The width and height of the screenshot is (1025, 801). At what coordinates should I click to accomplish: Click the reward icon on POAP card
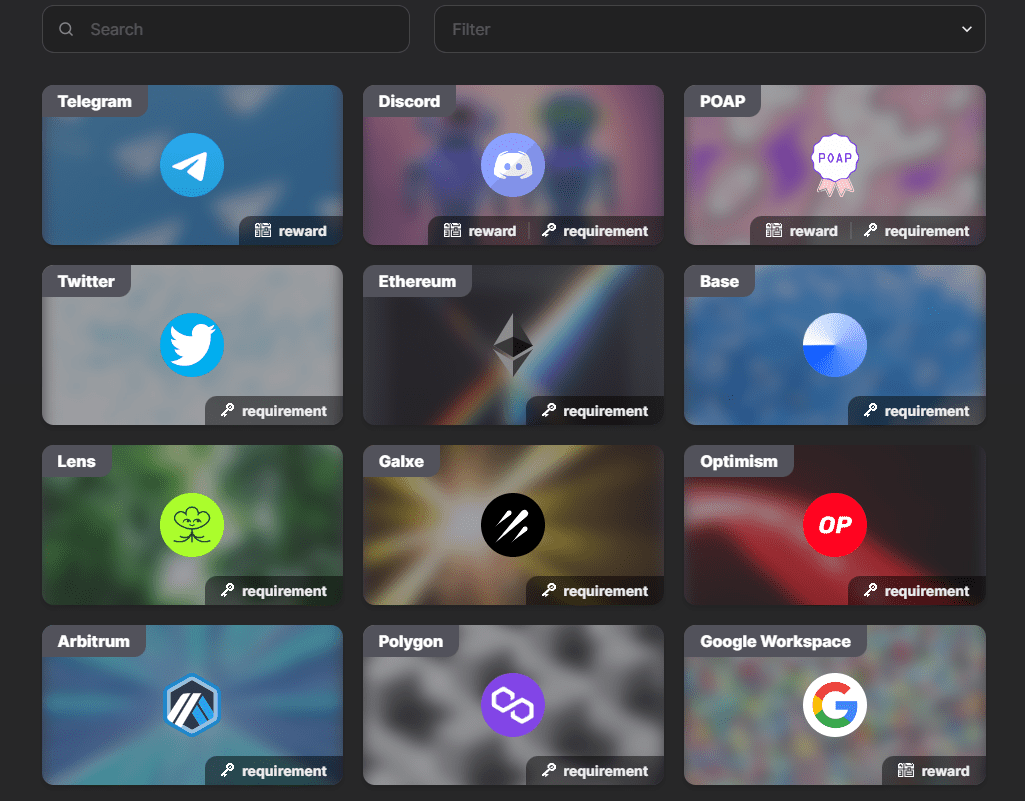click(774, 230)
